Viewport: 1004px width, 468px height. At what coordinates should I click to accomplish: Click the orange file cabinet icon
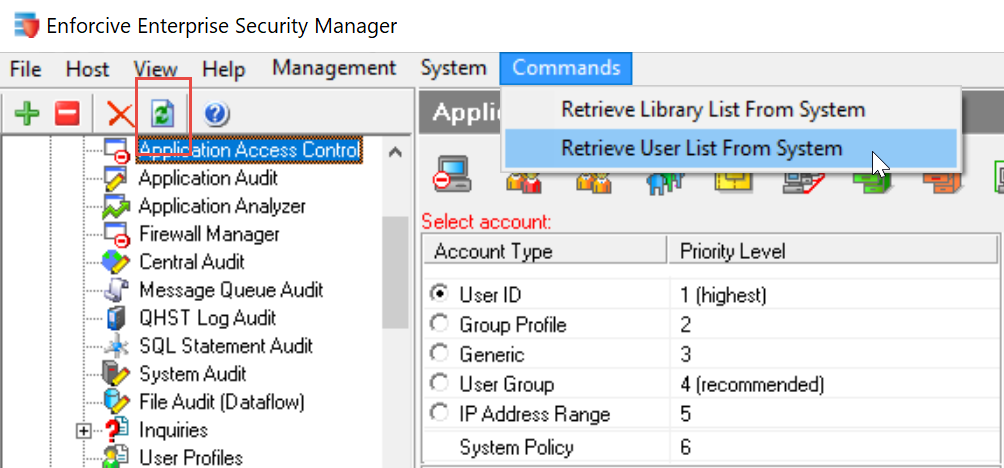(942, 181)
